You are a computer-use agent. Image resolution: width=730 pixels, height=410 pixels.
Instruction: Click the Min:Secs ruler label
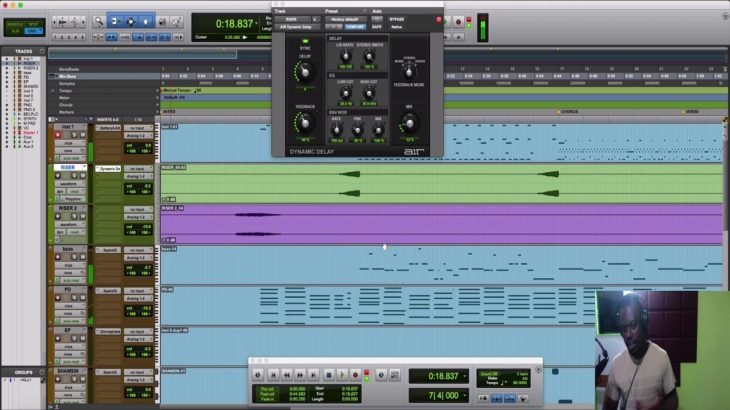(x=68, y=76)
